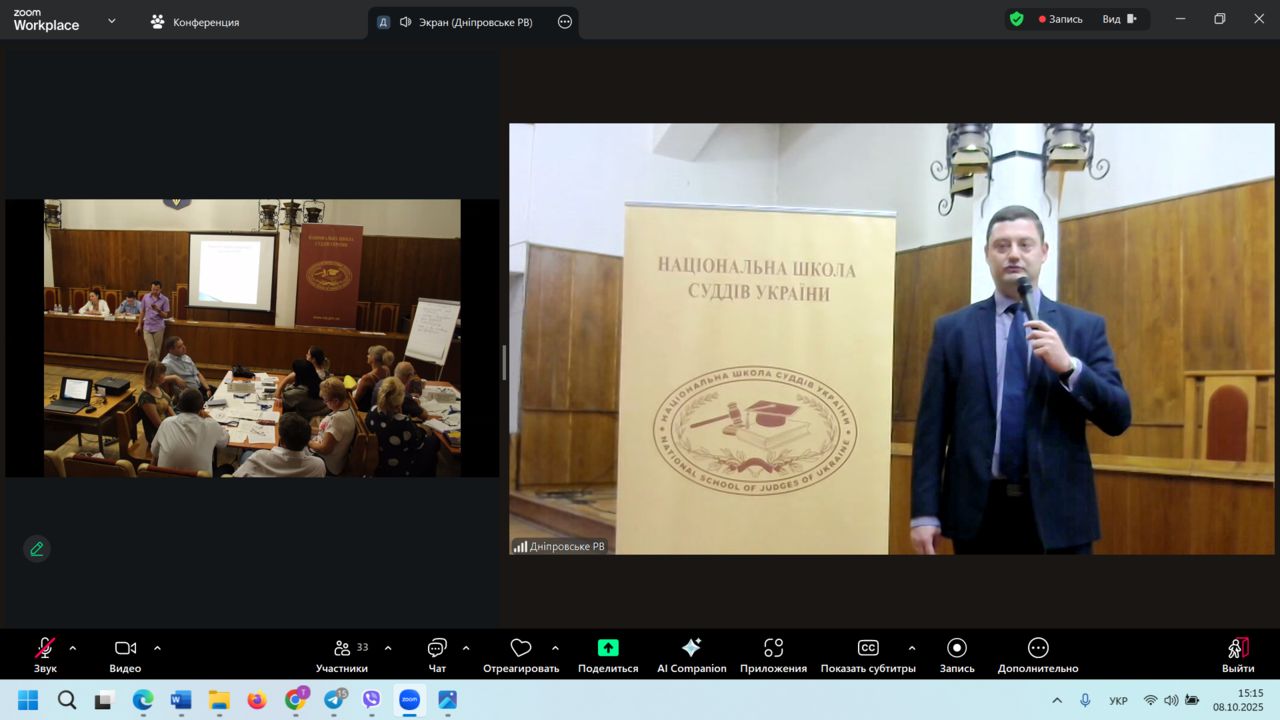Open the AI Companion panel
This screenshot has width=1280, height=720.
point(691,655)
